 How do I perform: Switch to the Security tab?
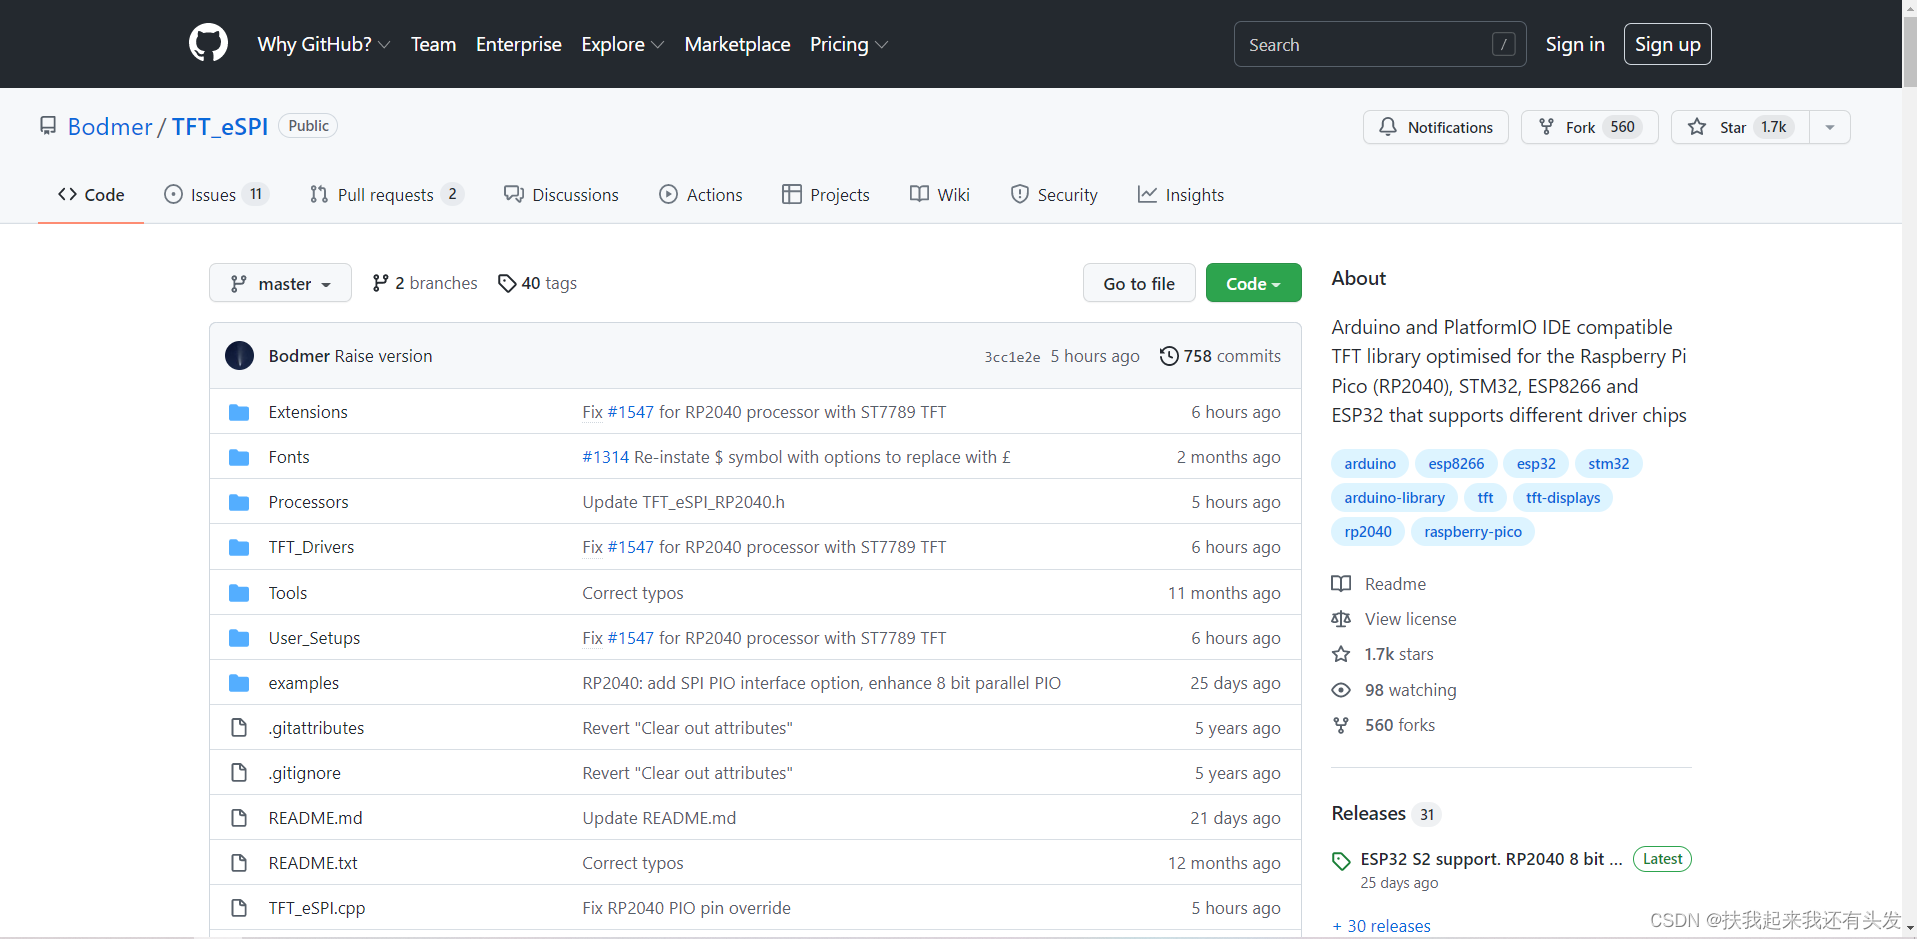[1053, 195]
